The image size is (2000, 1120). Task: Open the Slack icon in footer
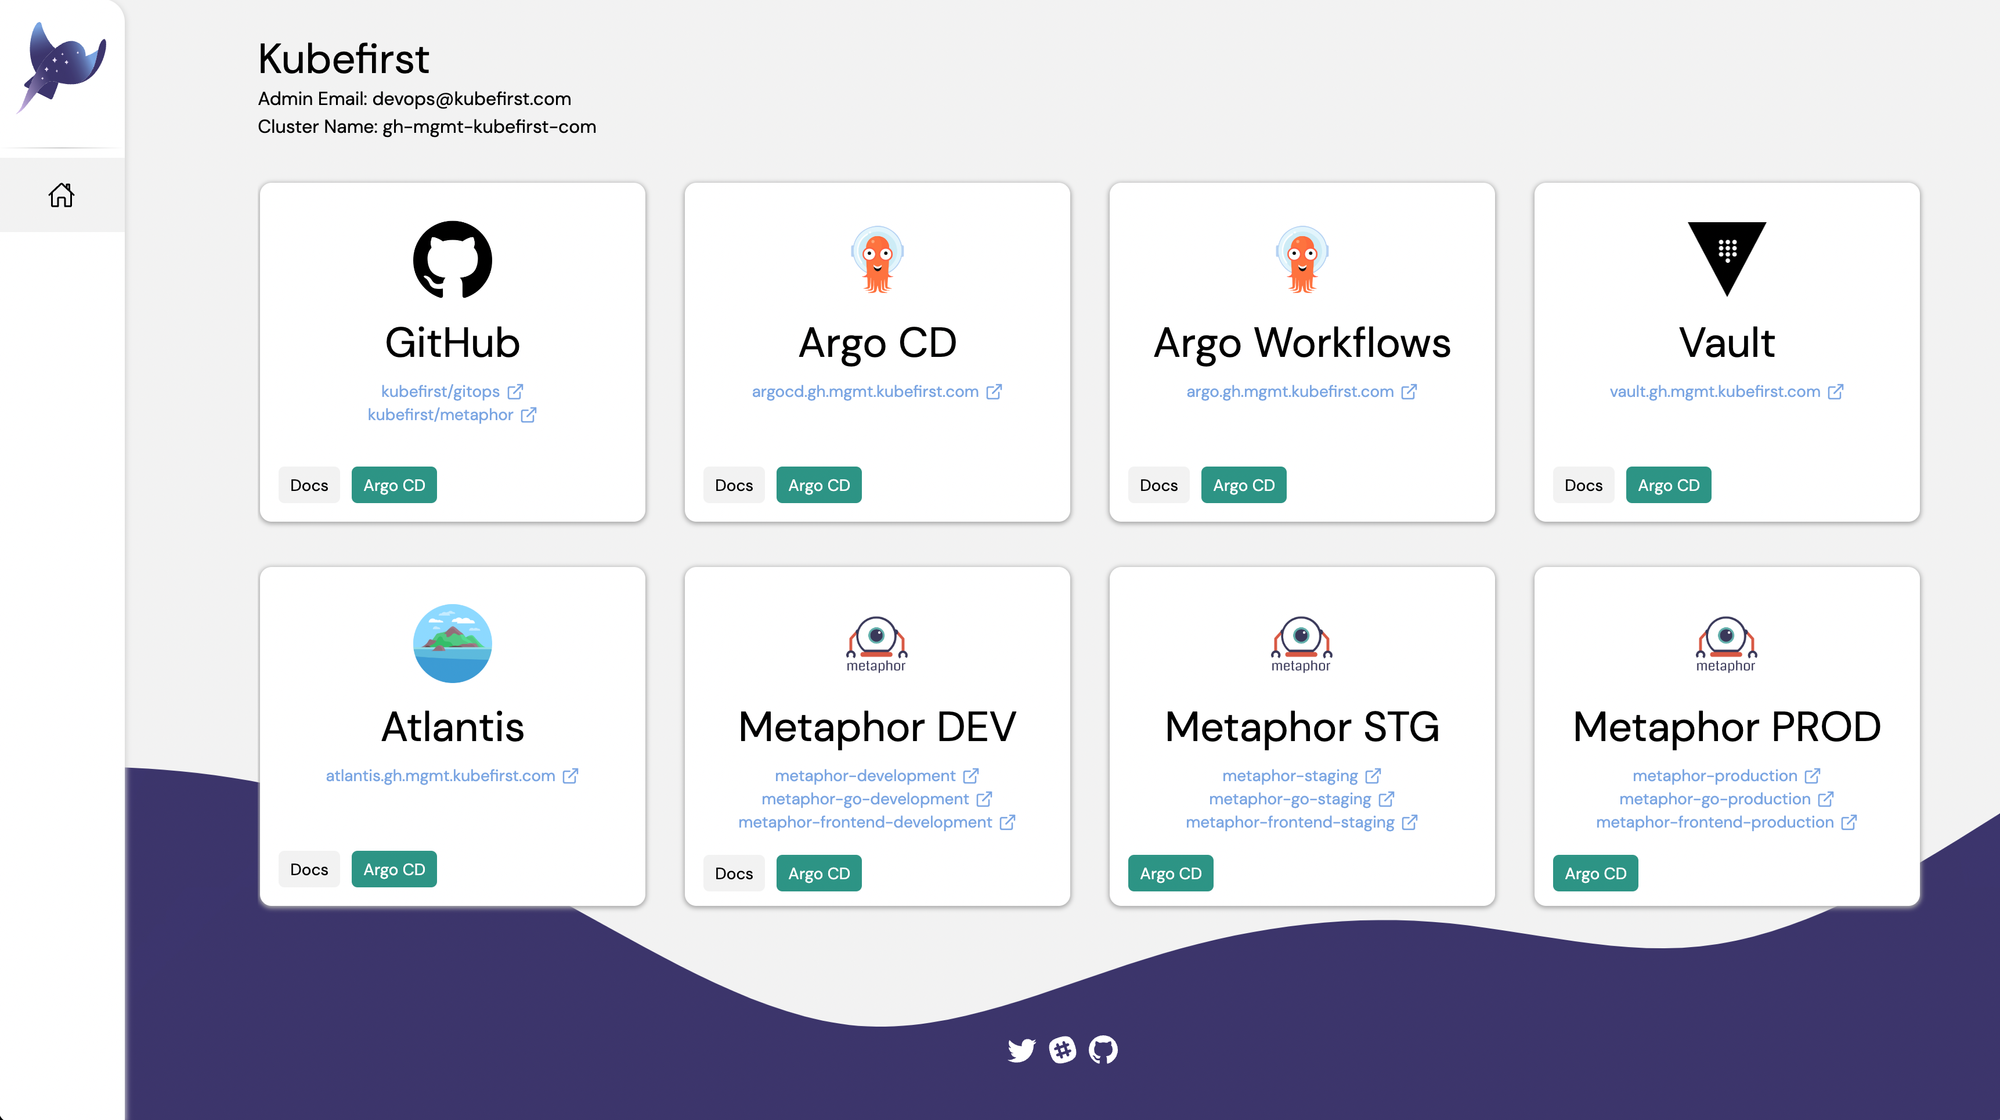[1063, 1050]
